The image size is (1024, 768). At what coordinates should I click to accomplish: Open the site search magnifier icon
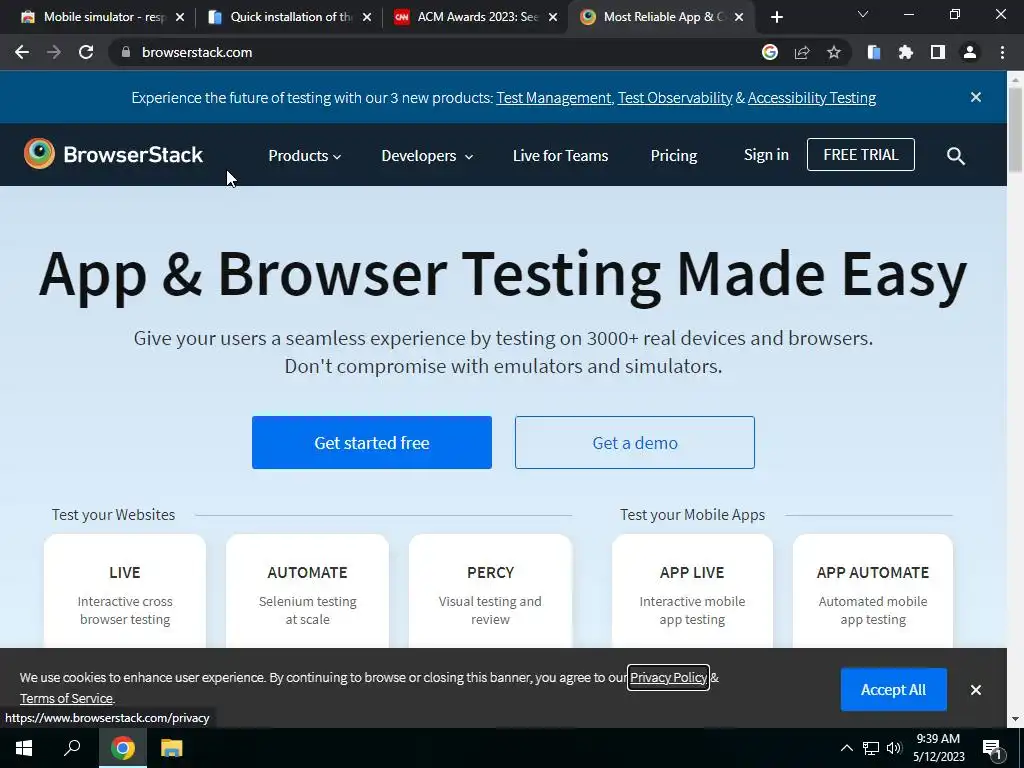pyautogui.click(x=956, y=155)
